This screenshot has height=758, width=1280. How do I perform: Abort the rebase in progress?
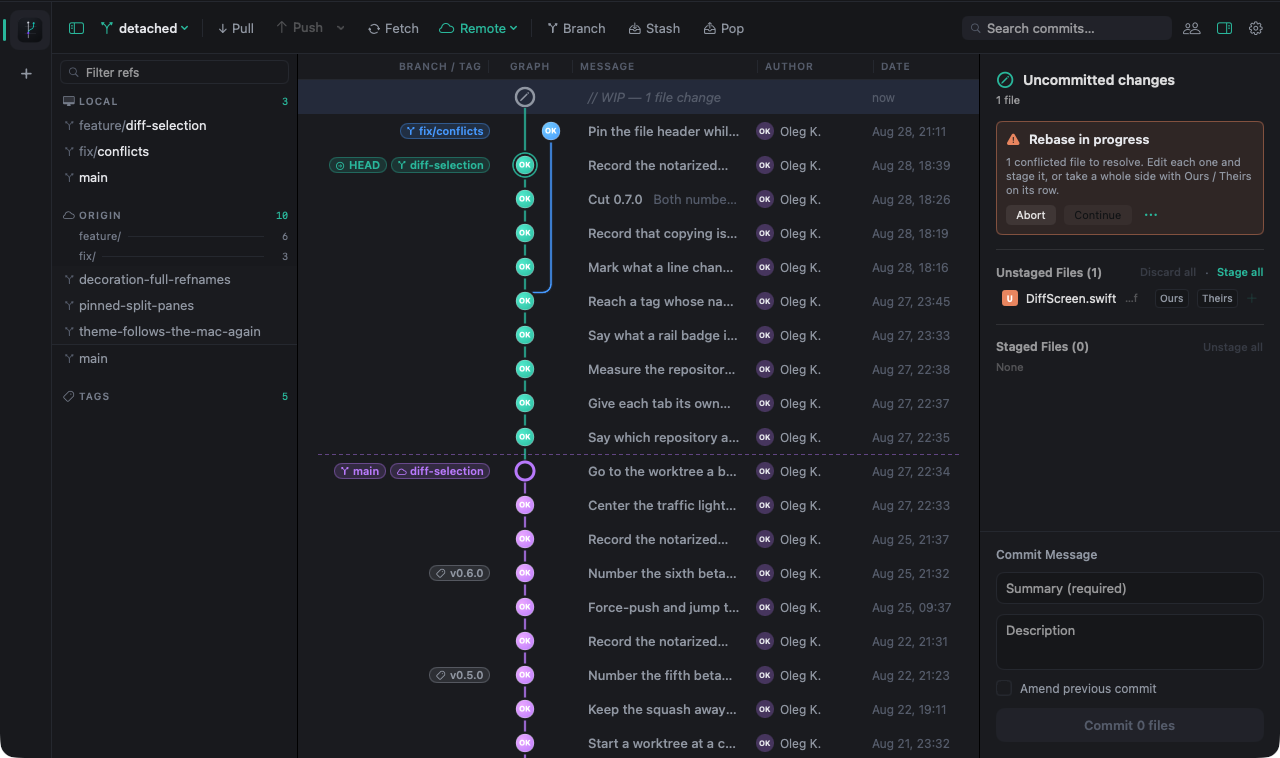click(x=1031, y=215)
